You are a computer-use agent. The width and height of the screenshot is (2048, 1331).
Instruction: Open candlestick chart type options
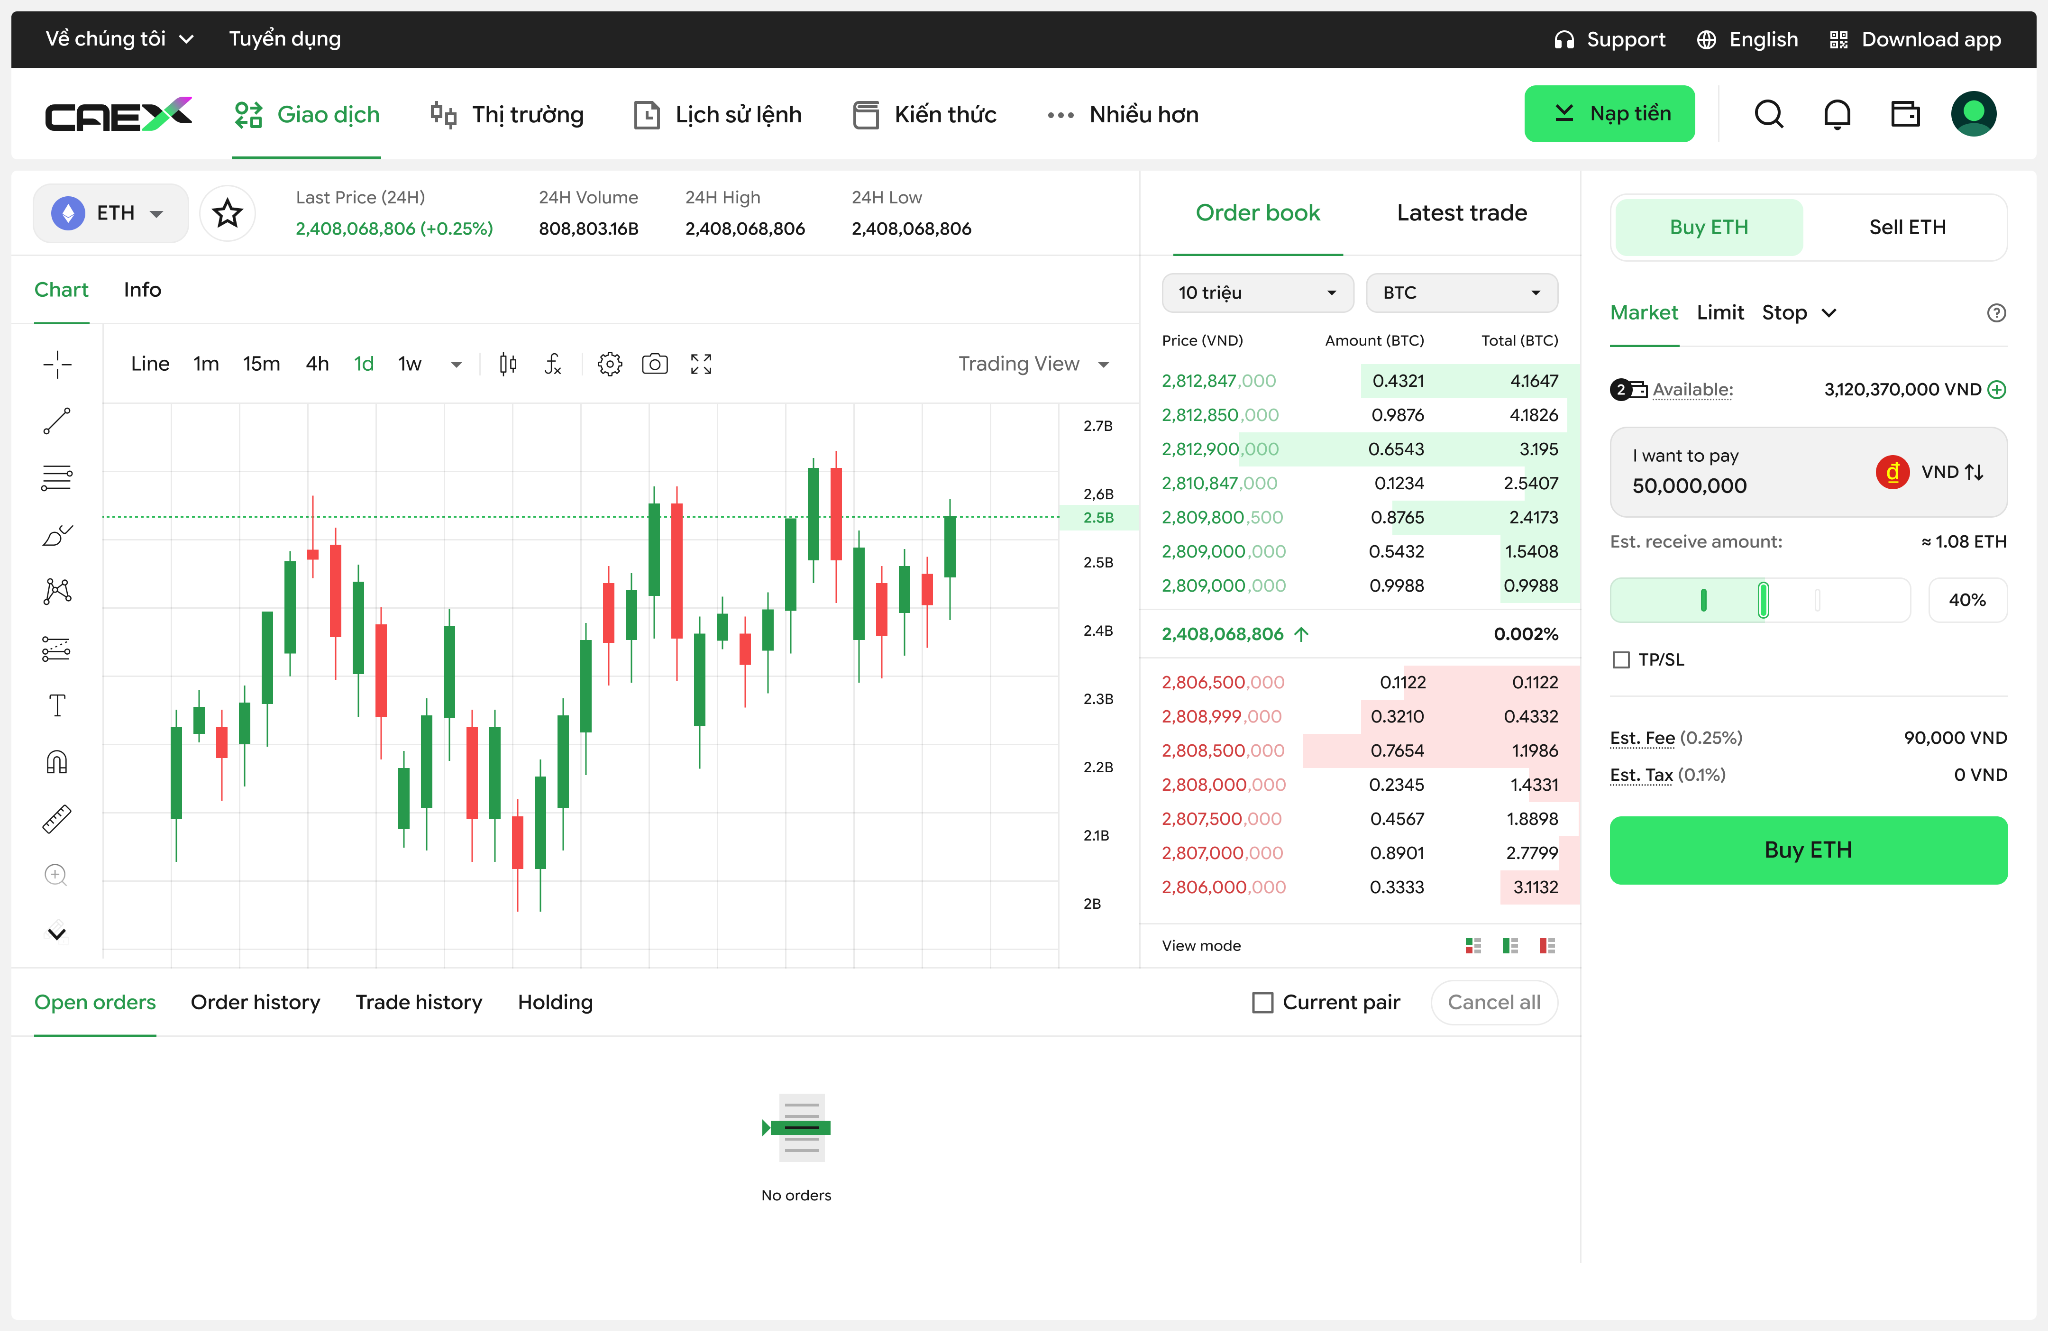click(x=508, y=364)
